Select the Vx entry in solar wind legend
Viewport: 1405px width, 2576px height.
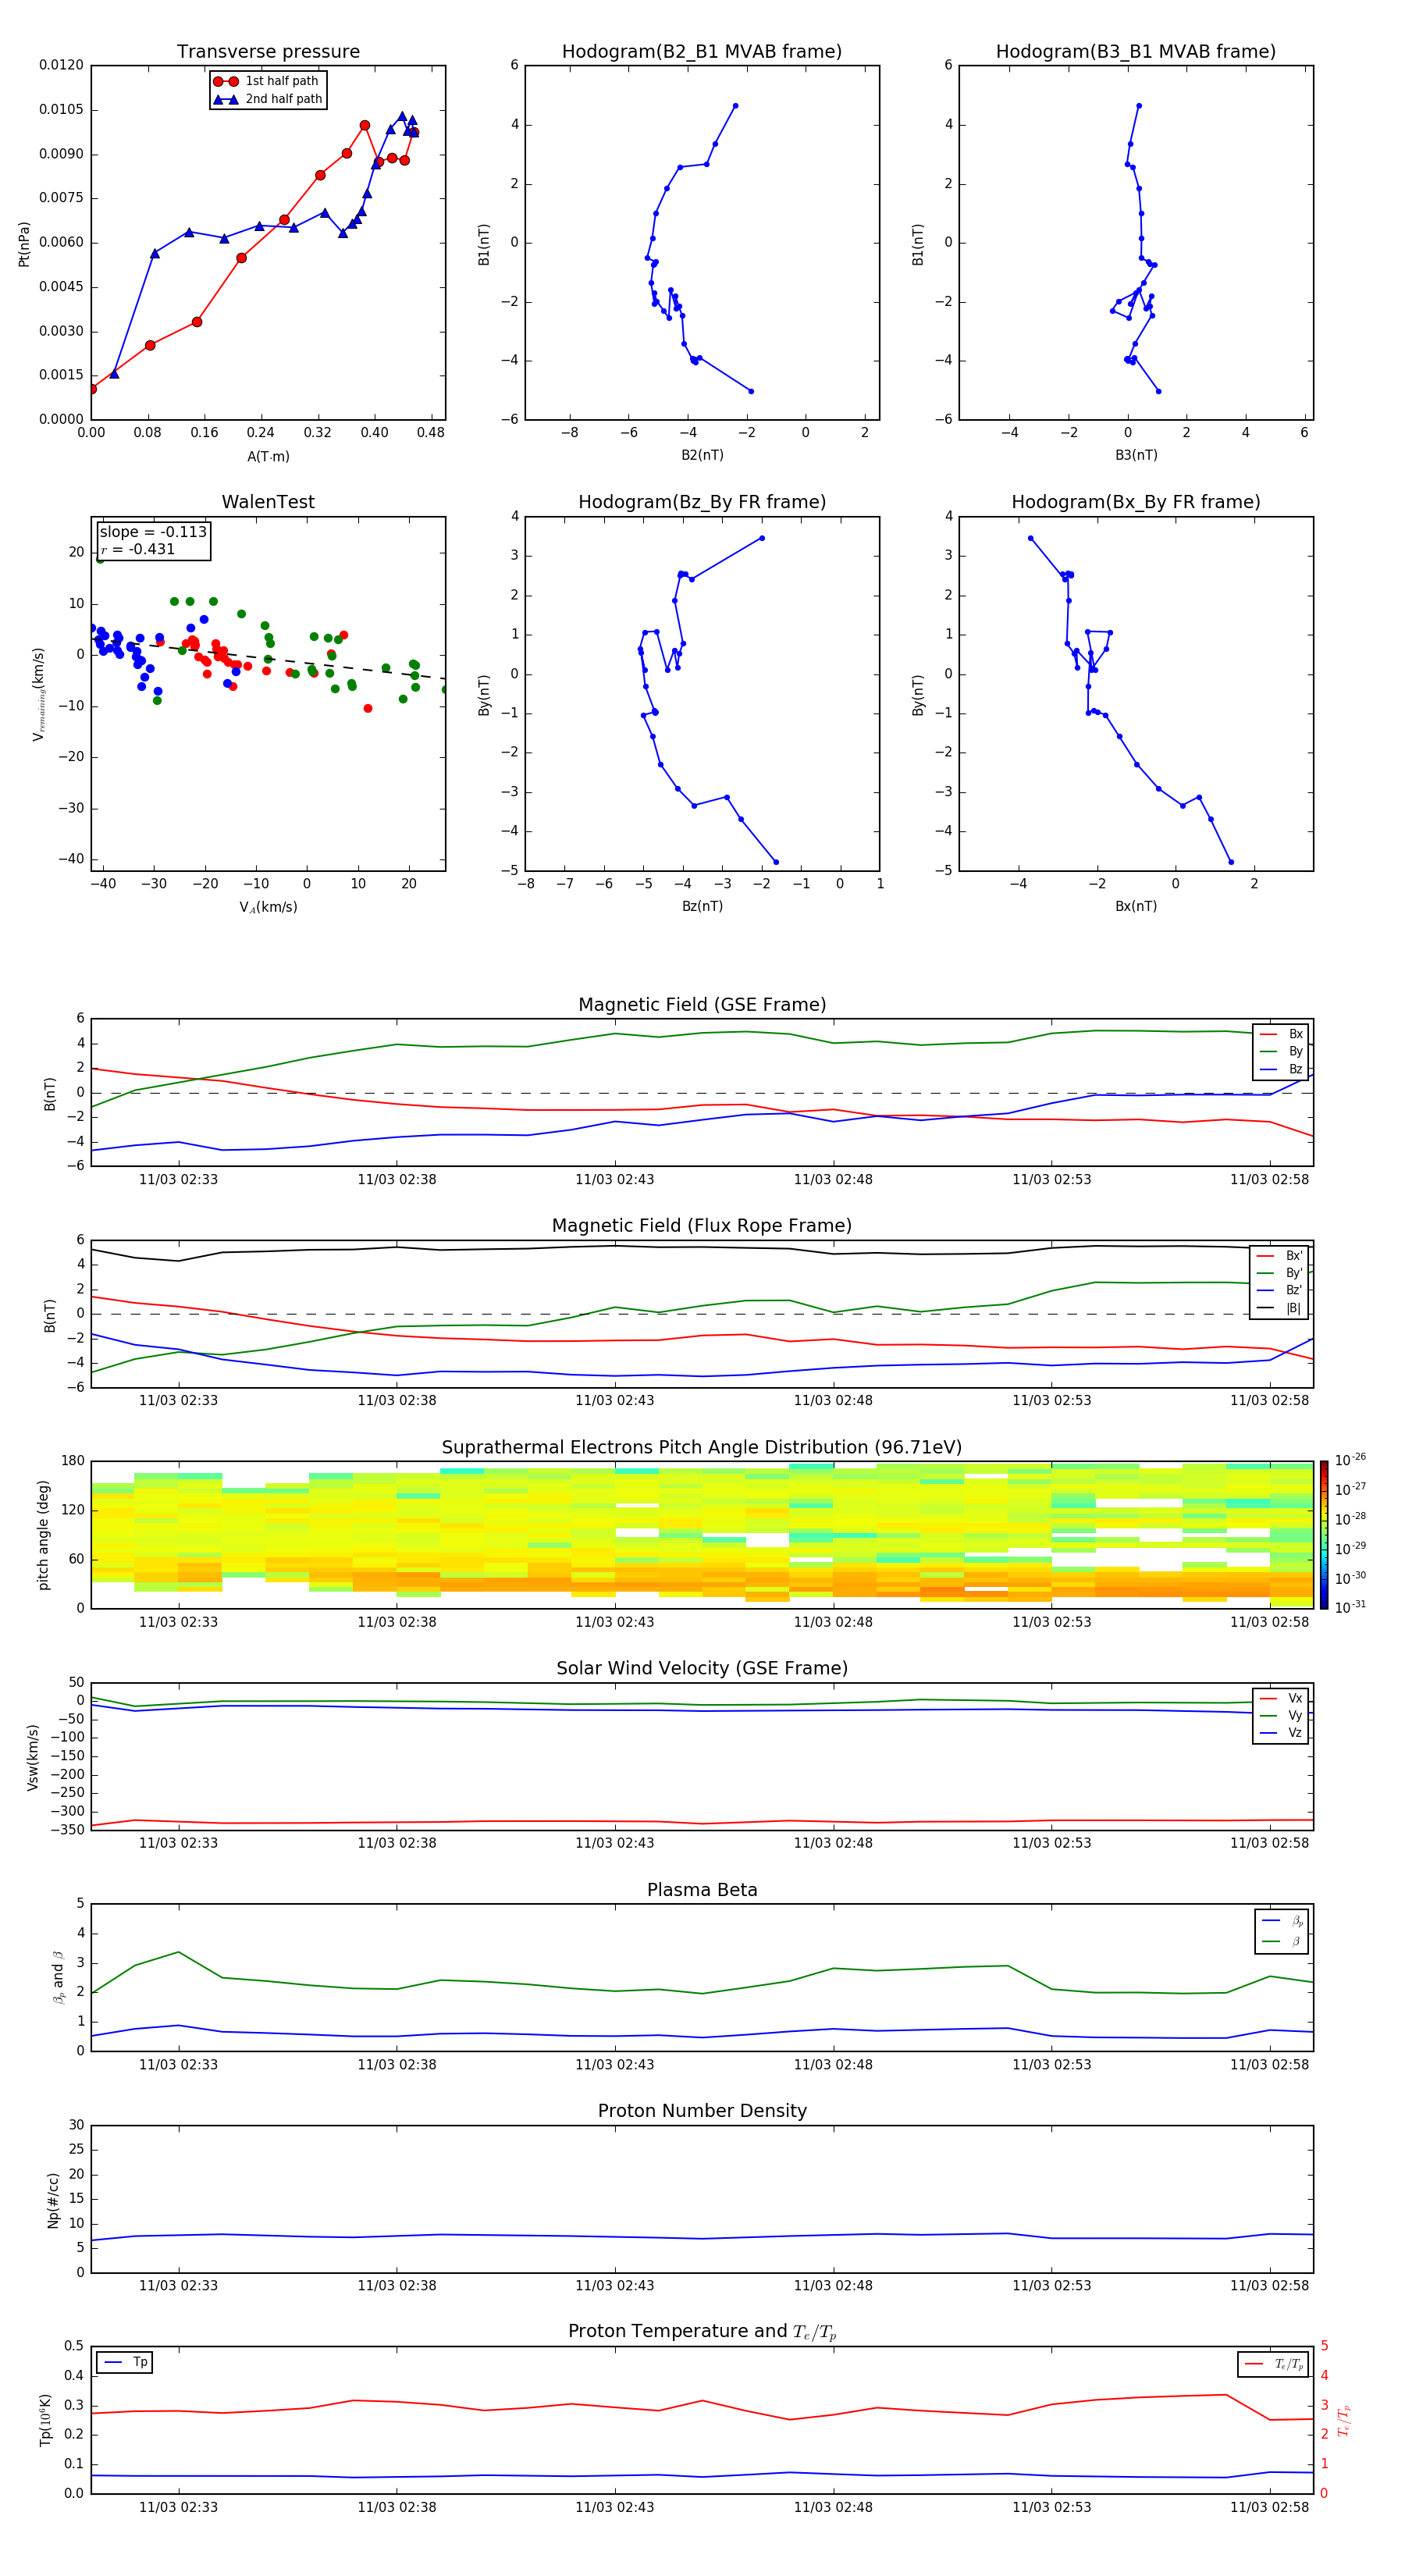pyautogui.click(x=1281, y=1698)
